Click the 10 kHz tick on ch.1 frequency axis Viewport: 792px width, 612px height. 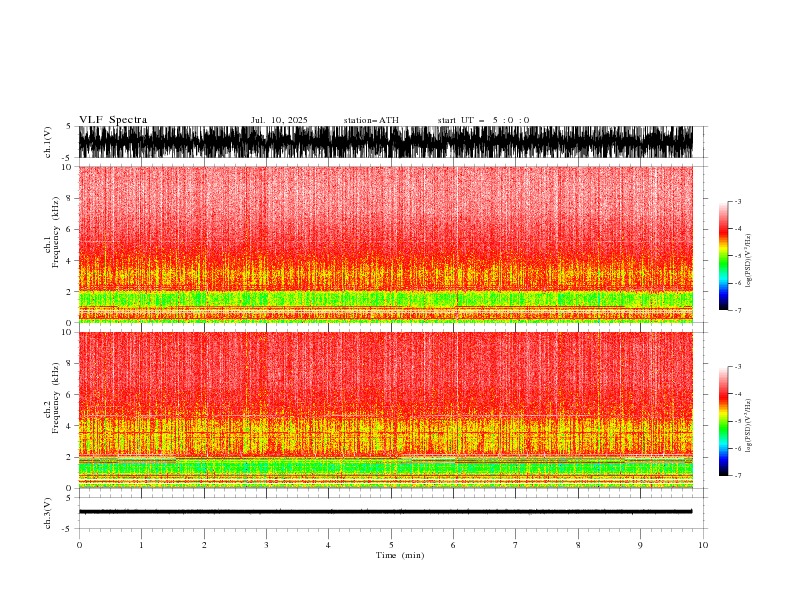tap(66, 167)
